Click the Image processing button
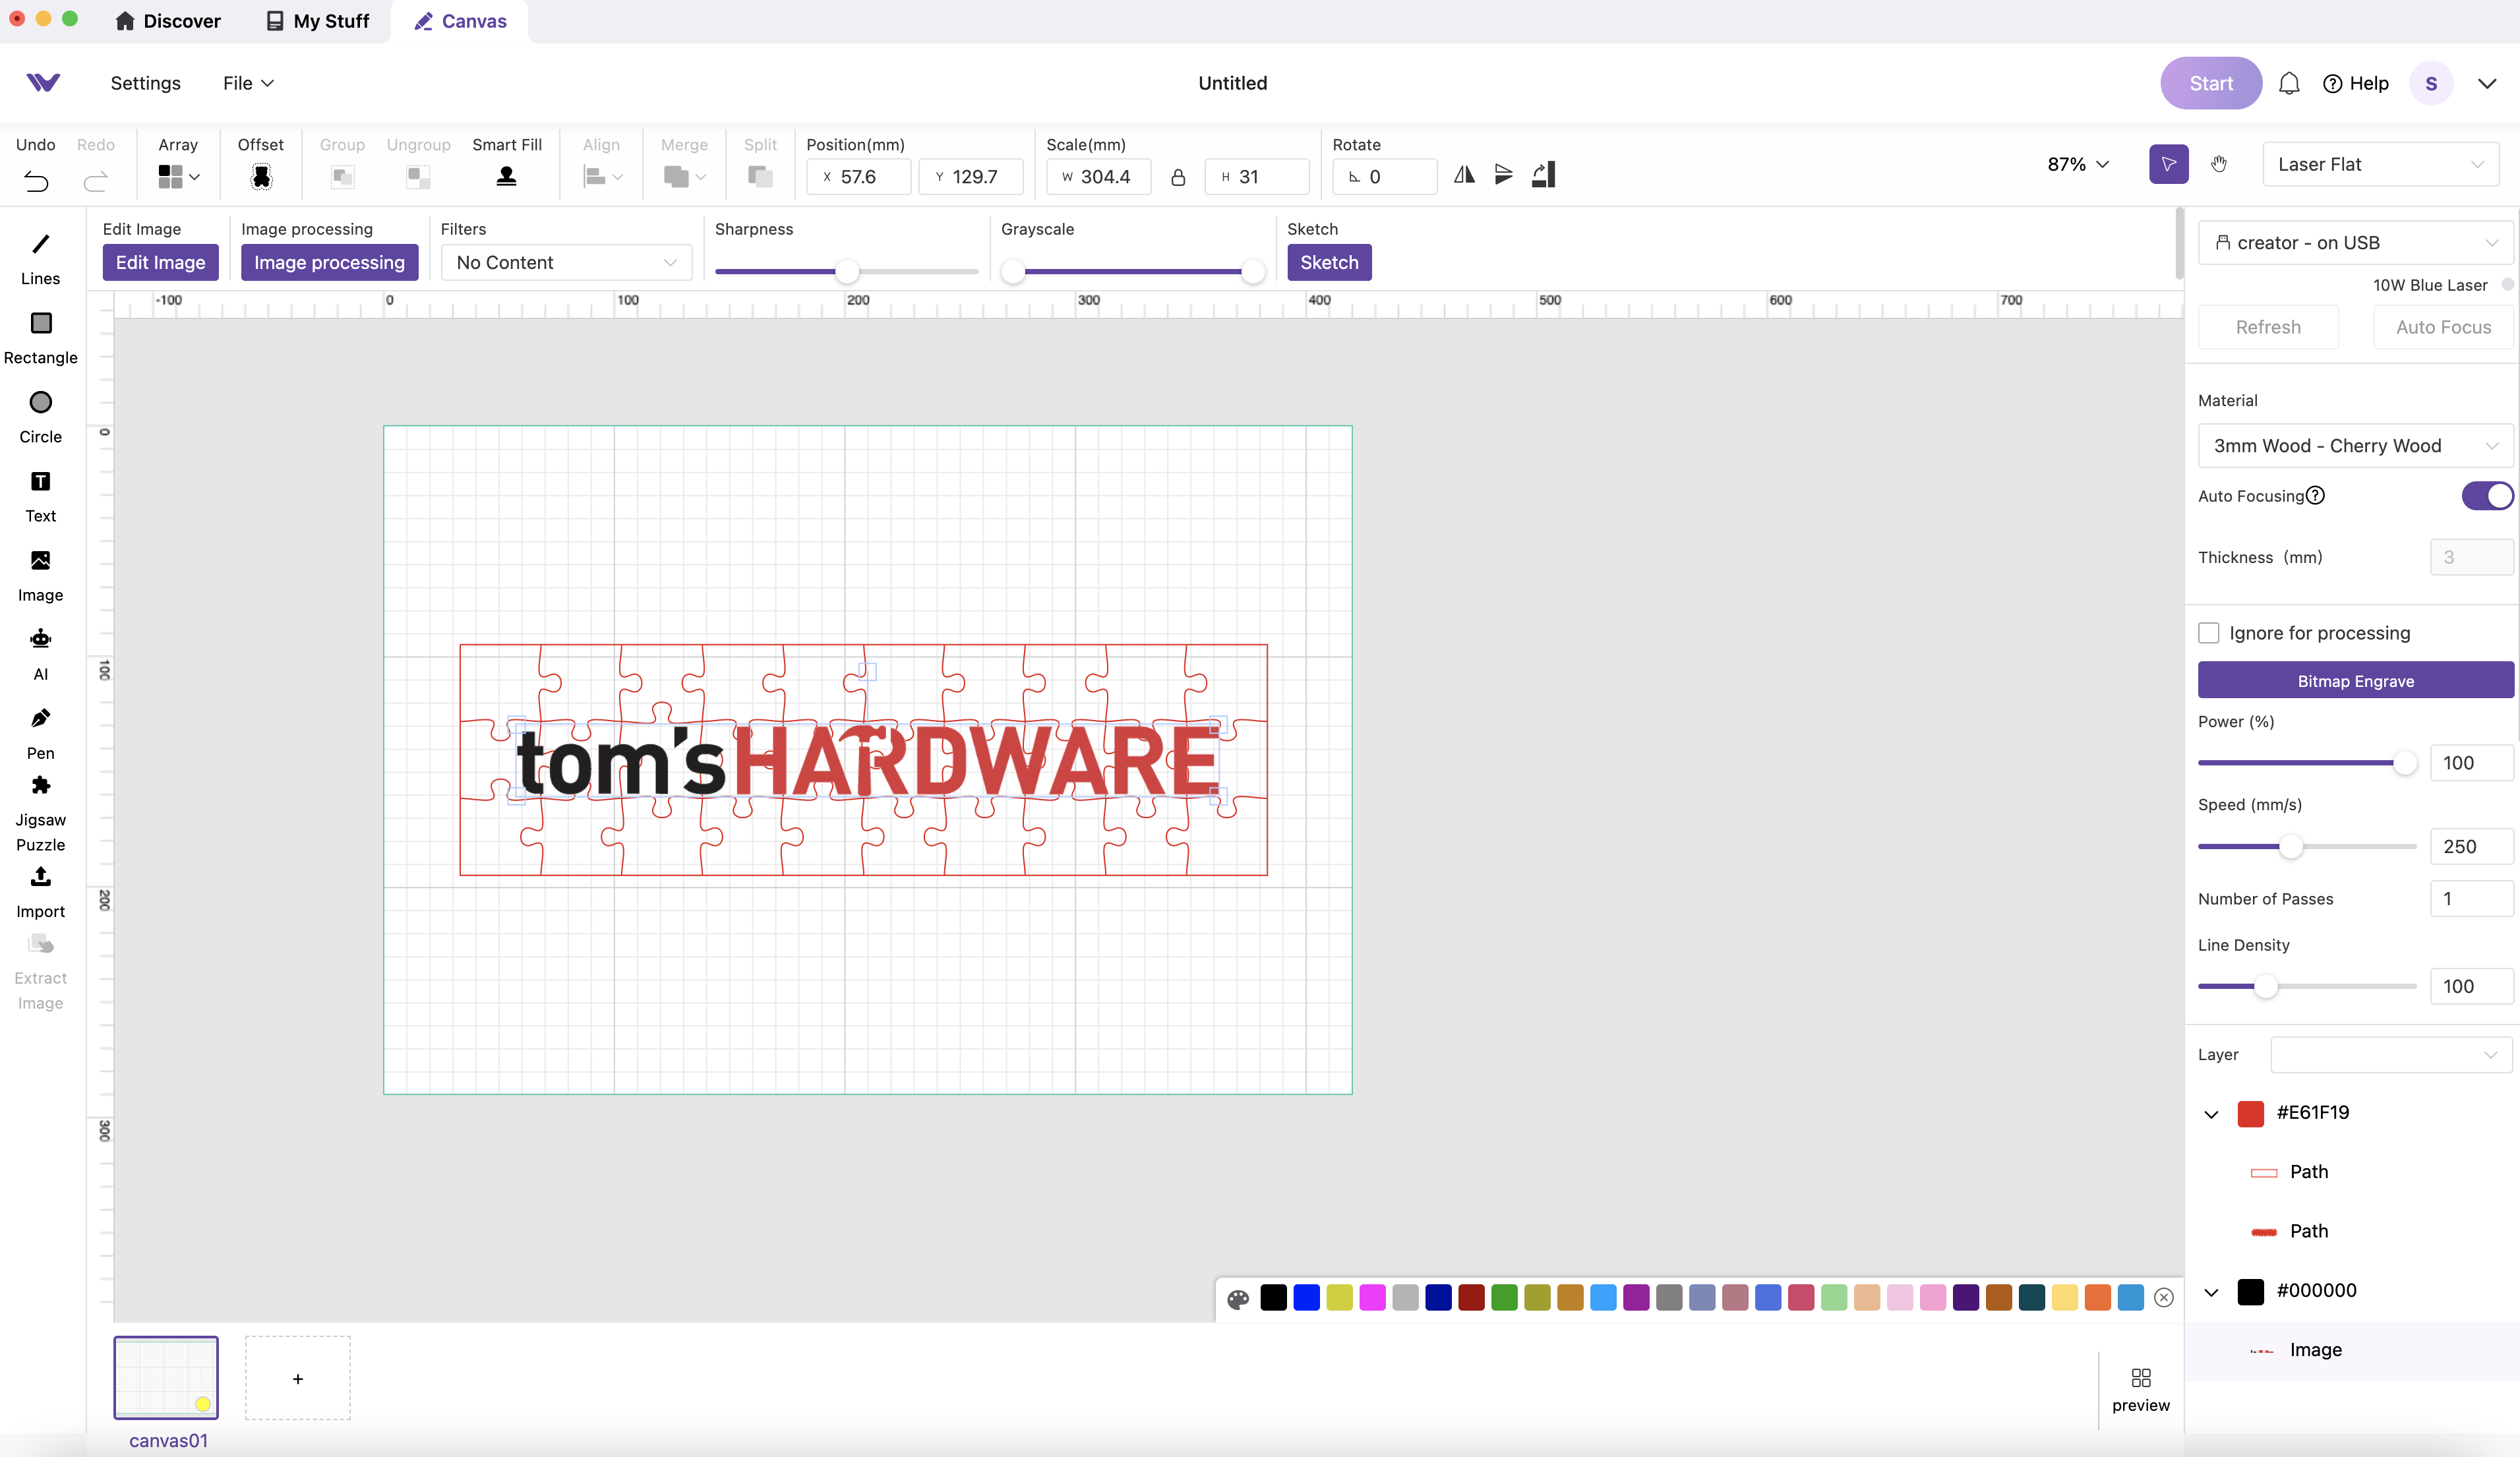2520x1457 pixels. [329, 263]
